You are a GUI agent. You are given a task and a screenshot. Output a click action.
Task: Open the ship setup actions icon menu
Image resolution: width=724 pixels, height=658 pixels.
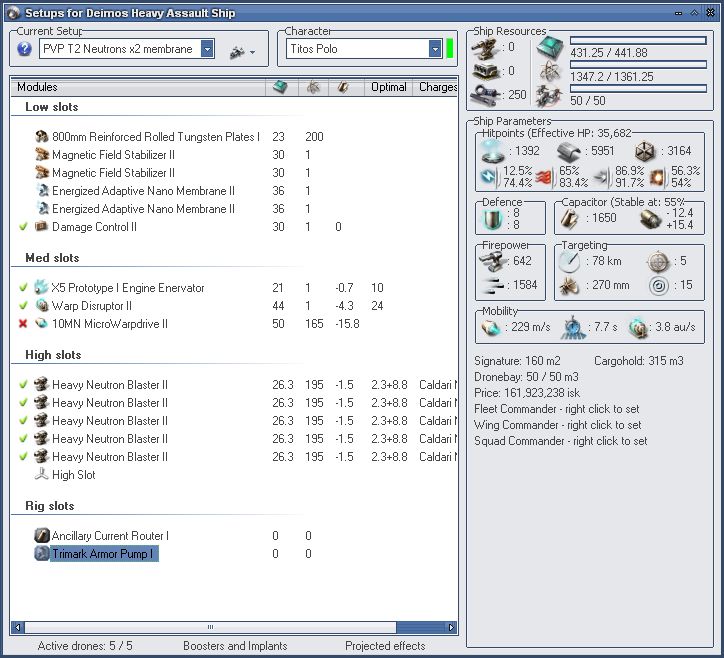(242, 52)
